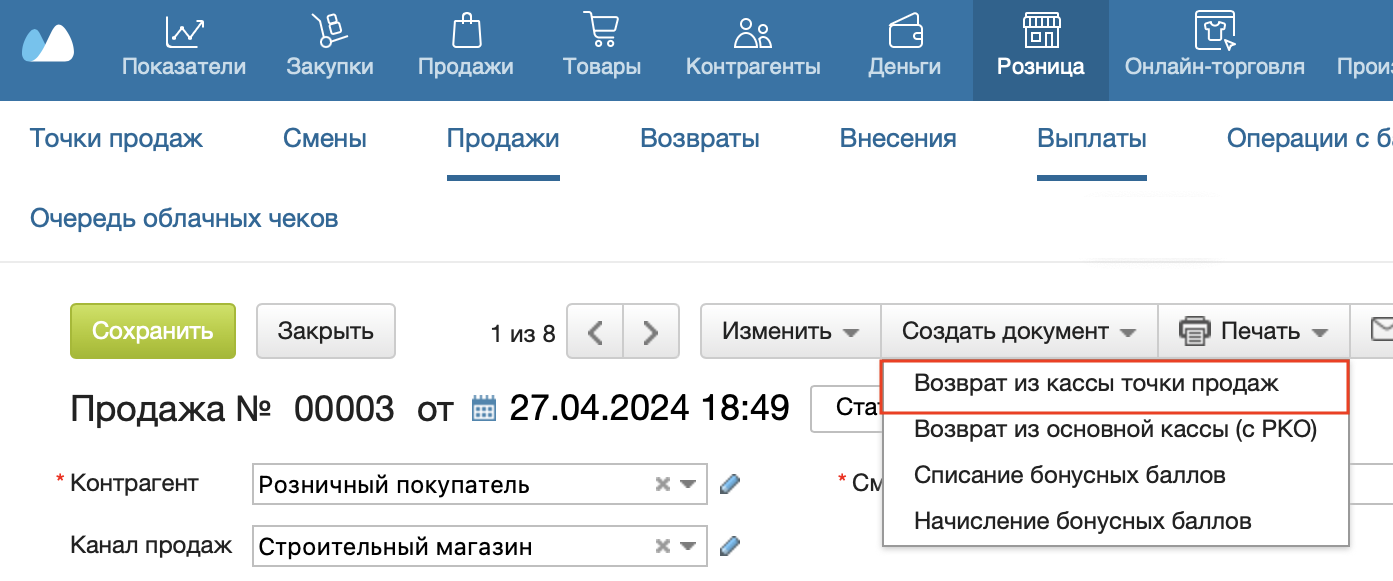Open the Онлайн-торговля section icon
The image size is (1393, 581).
click(x=1214, y=31)
